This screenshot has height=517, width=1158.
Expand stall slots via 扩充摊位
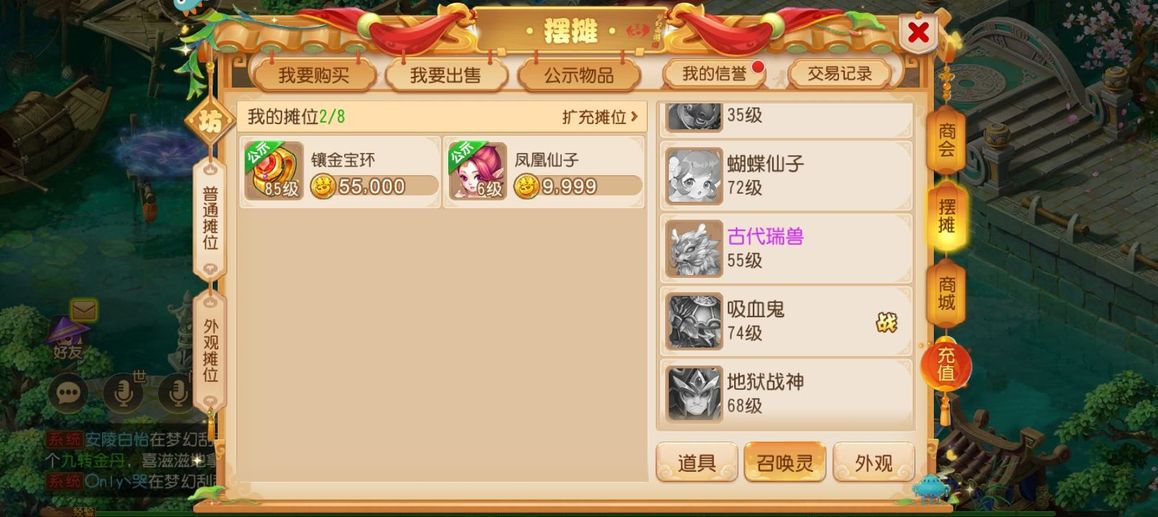[x=600, y=117]
